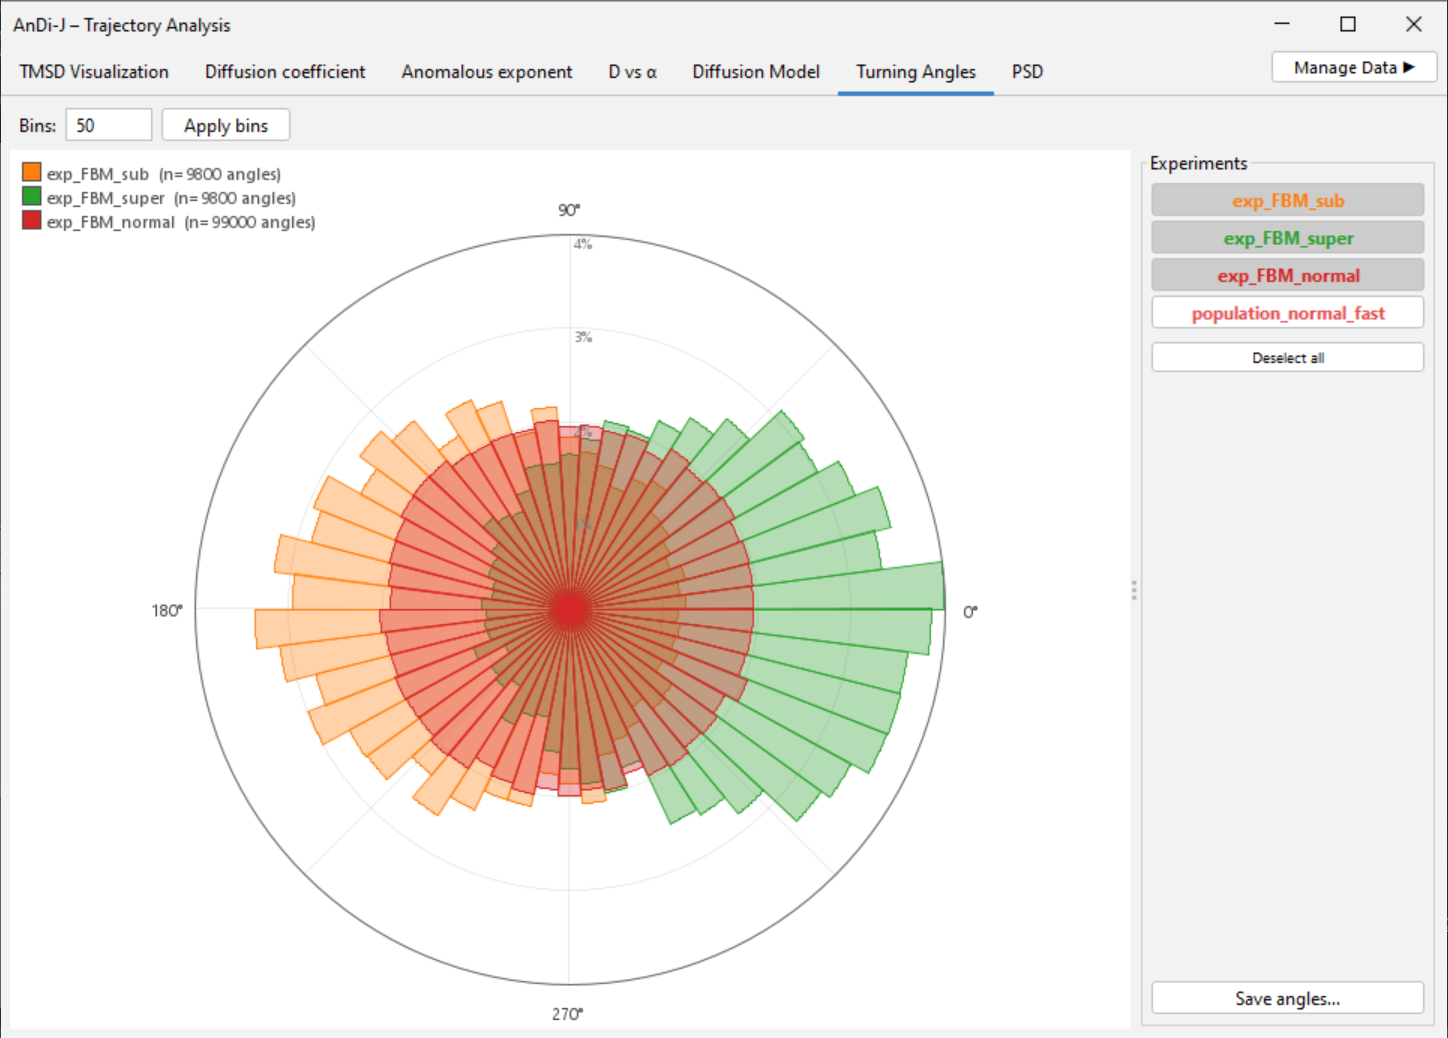Image resolution: width=1448 pixels, height=1038 pixels.
Task: Open the Diffusion coefficient tab
Action: tap(285, 72)
